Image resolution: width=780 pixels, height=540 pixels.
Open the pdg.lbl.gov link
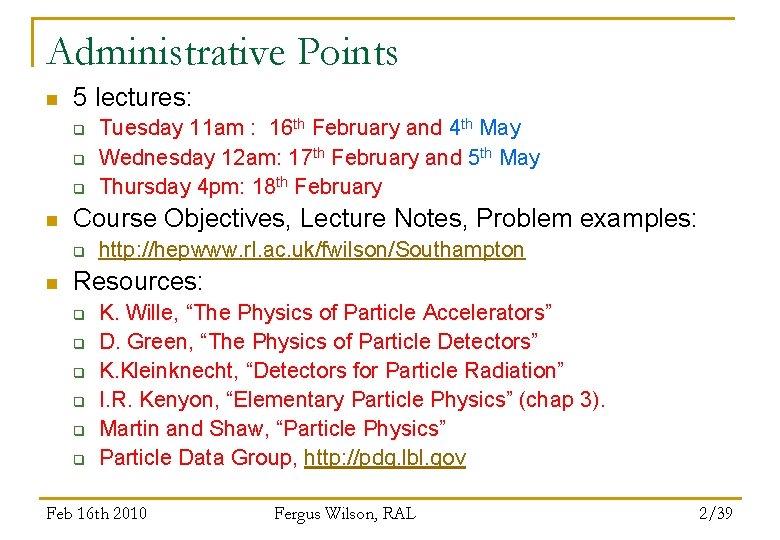pyautogui.click(x=385, y=458)
